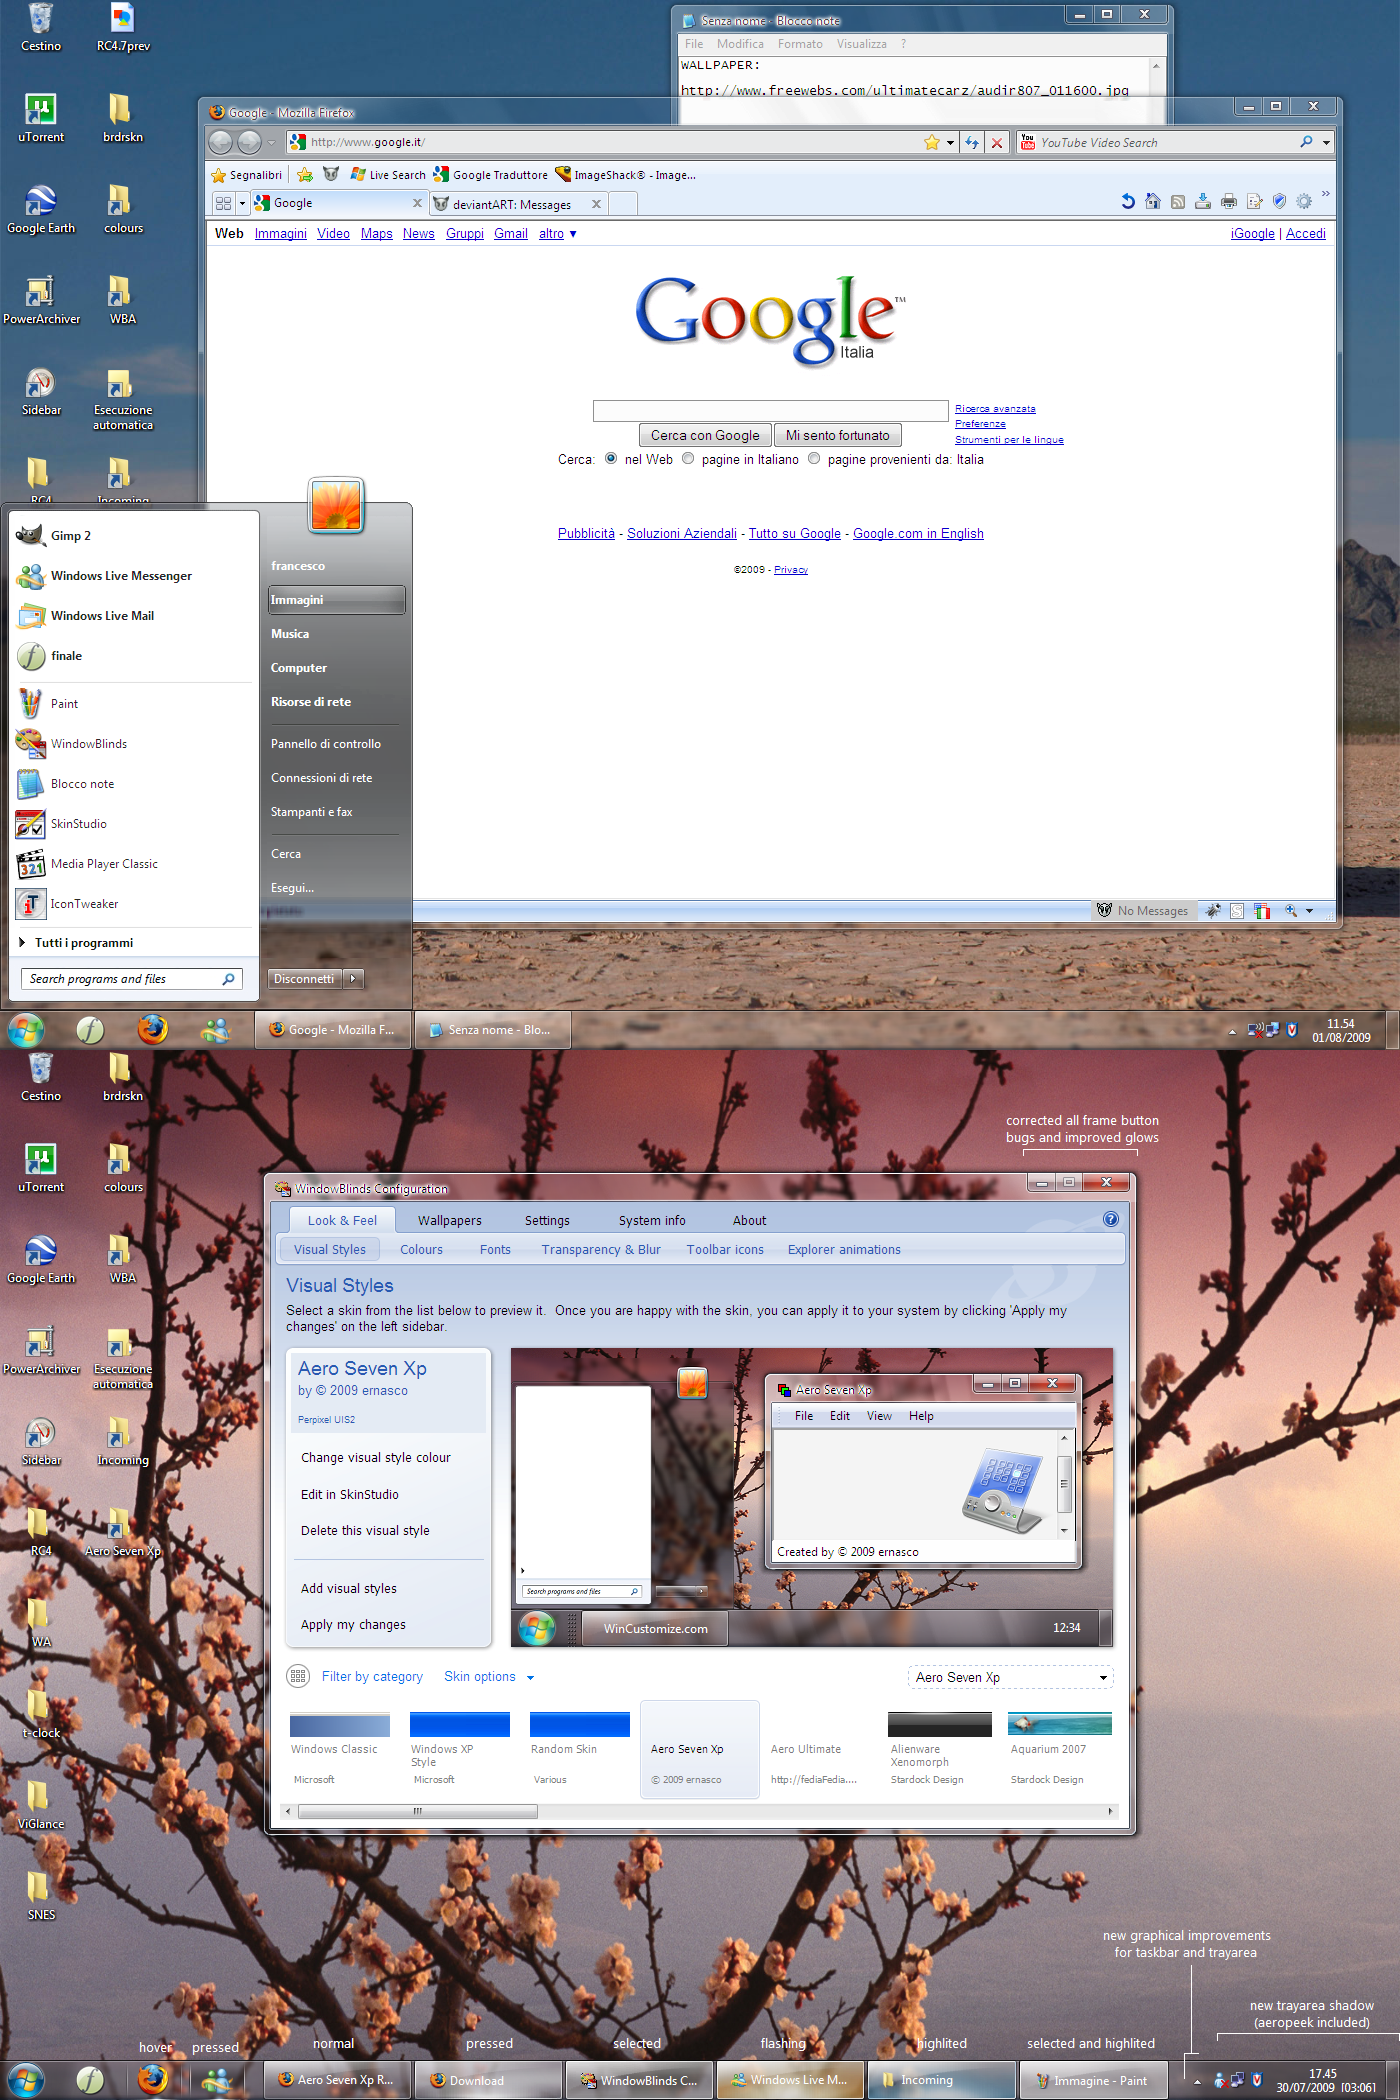Click the Firefox back arrow button
1400x2100 pixels.
coord(221,142)
